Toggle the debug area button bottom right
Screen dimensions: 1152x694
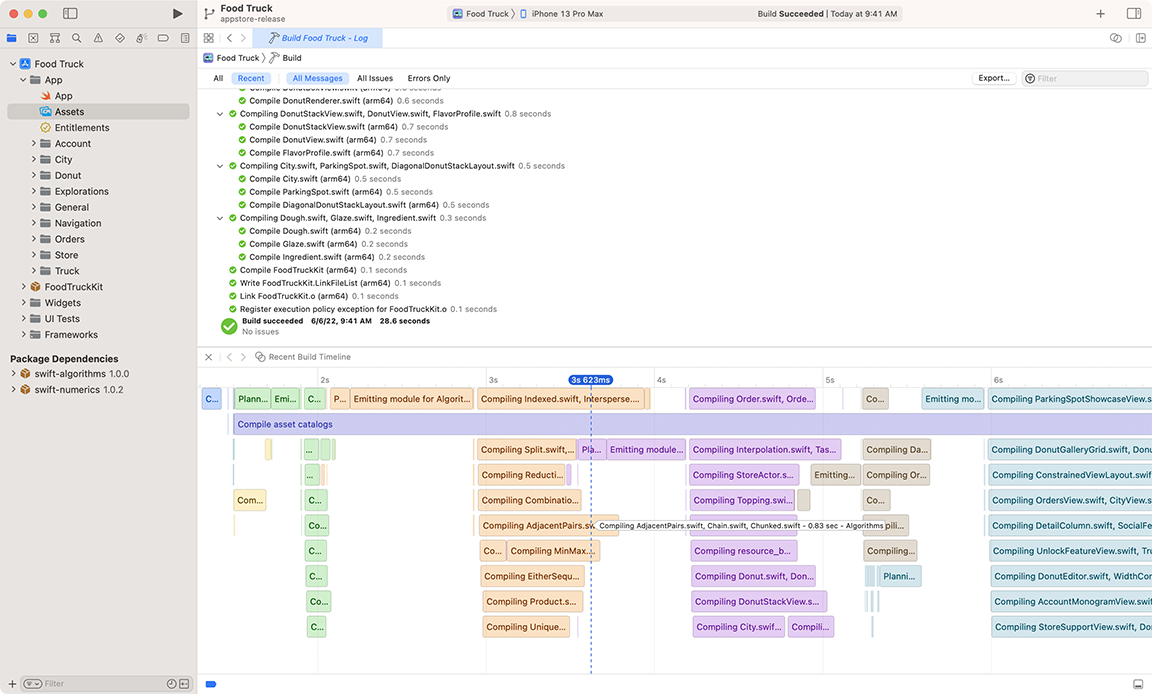[x=1138, y=684]
